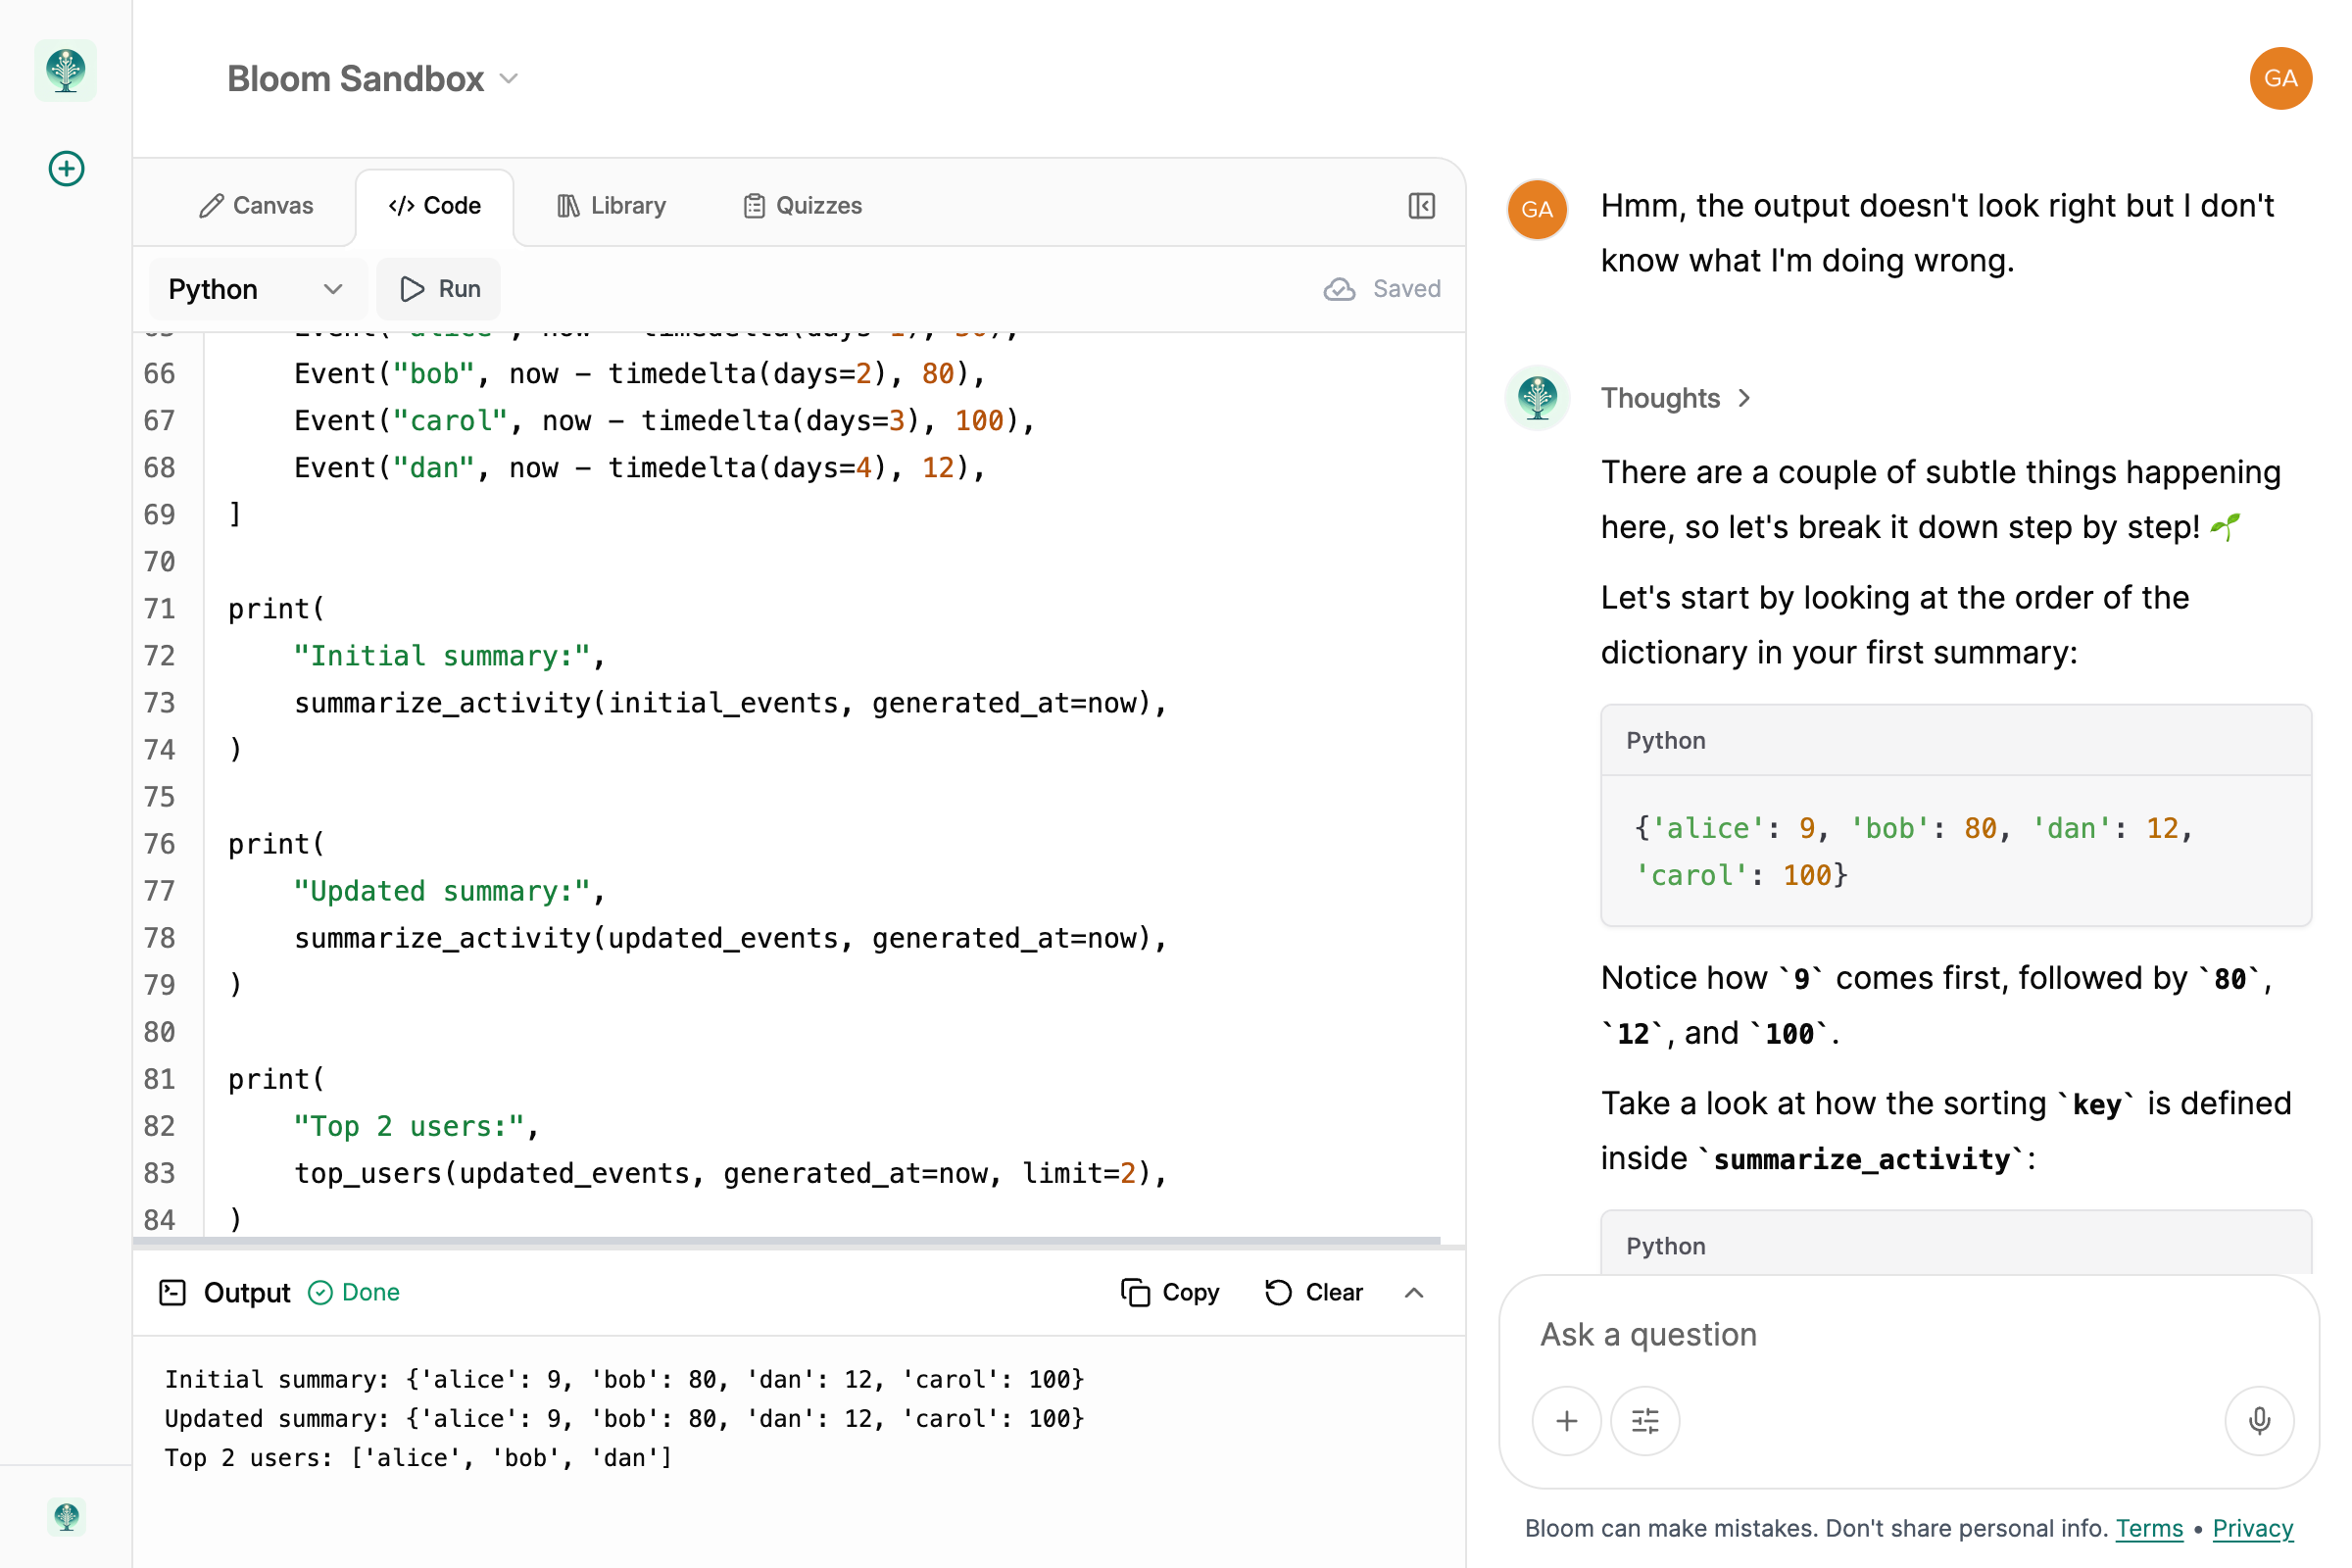Click the "Top 2 users:" string in the code
The image size is (2352, 1568).
point(408,1125)
